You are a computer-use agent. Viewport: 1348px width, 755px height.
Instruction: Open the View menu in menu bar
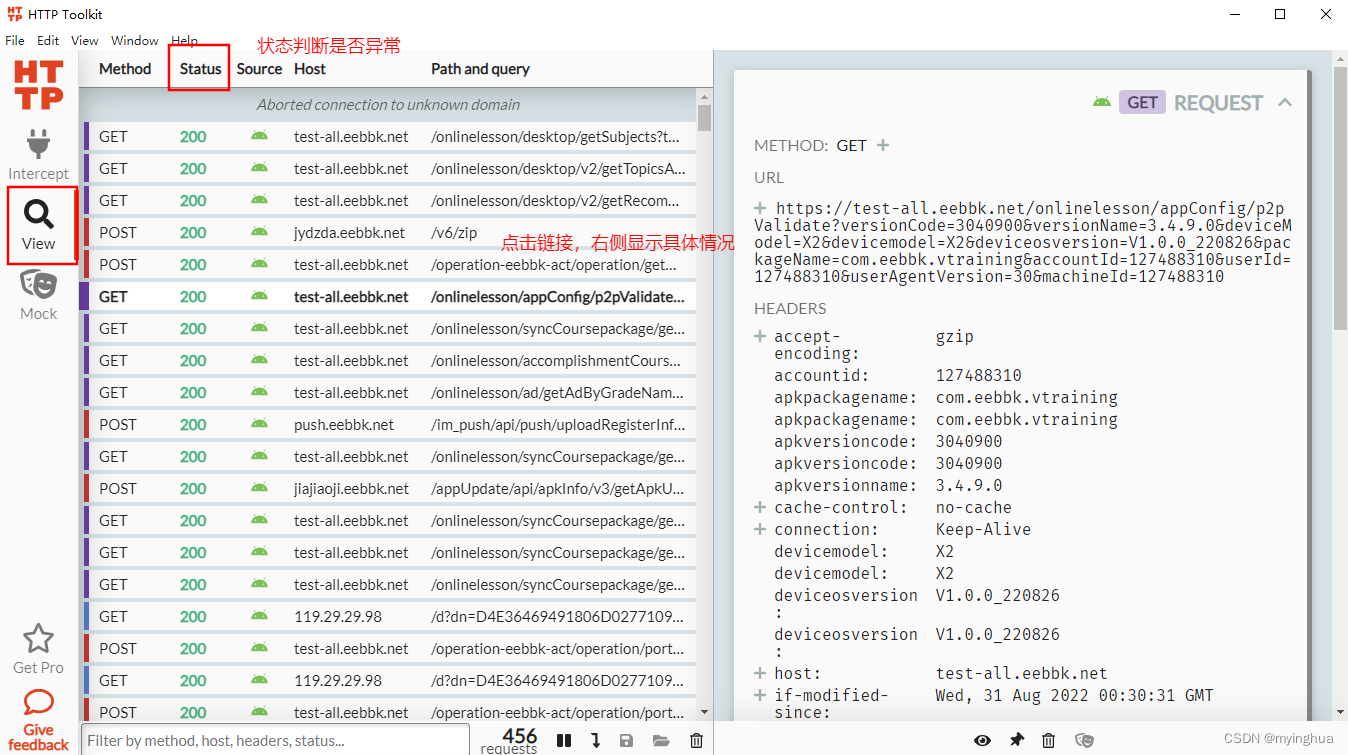[85, 41]
